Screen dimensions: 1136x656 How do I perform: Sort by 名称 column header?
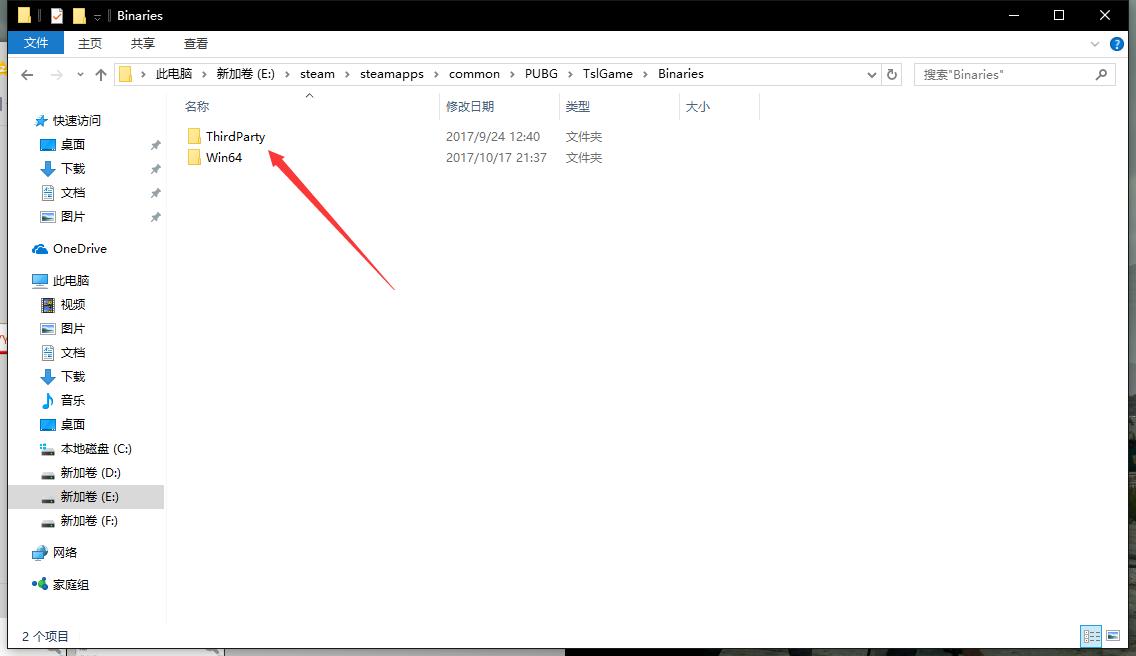coord(196,107)
